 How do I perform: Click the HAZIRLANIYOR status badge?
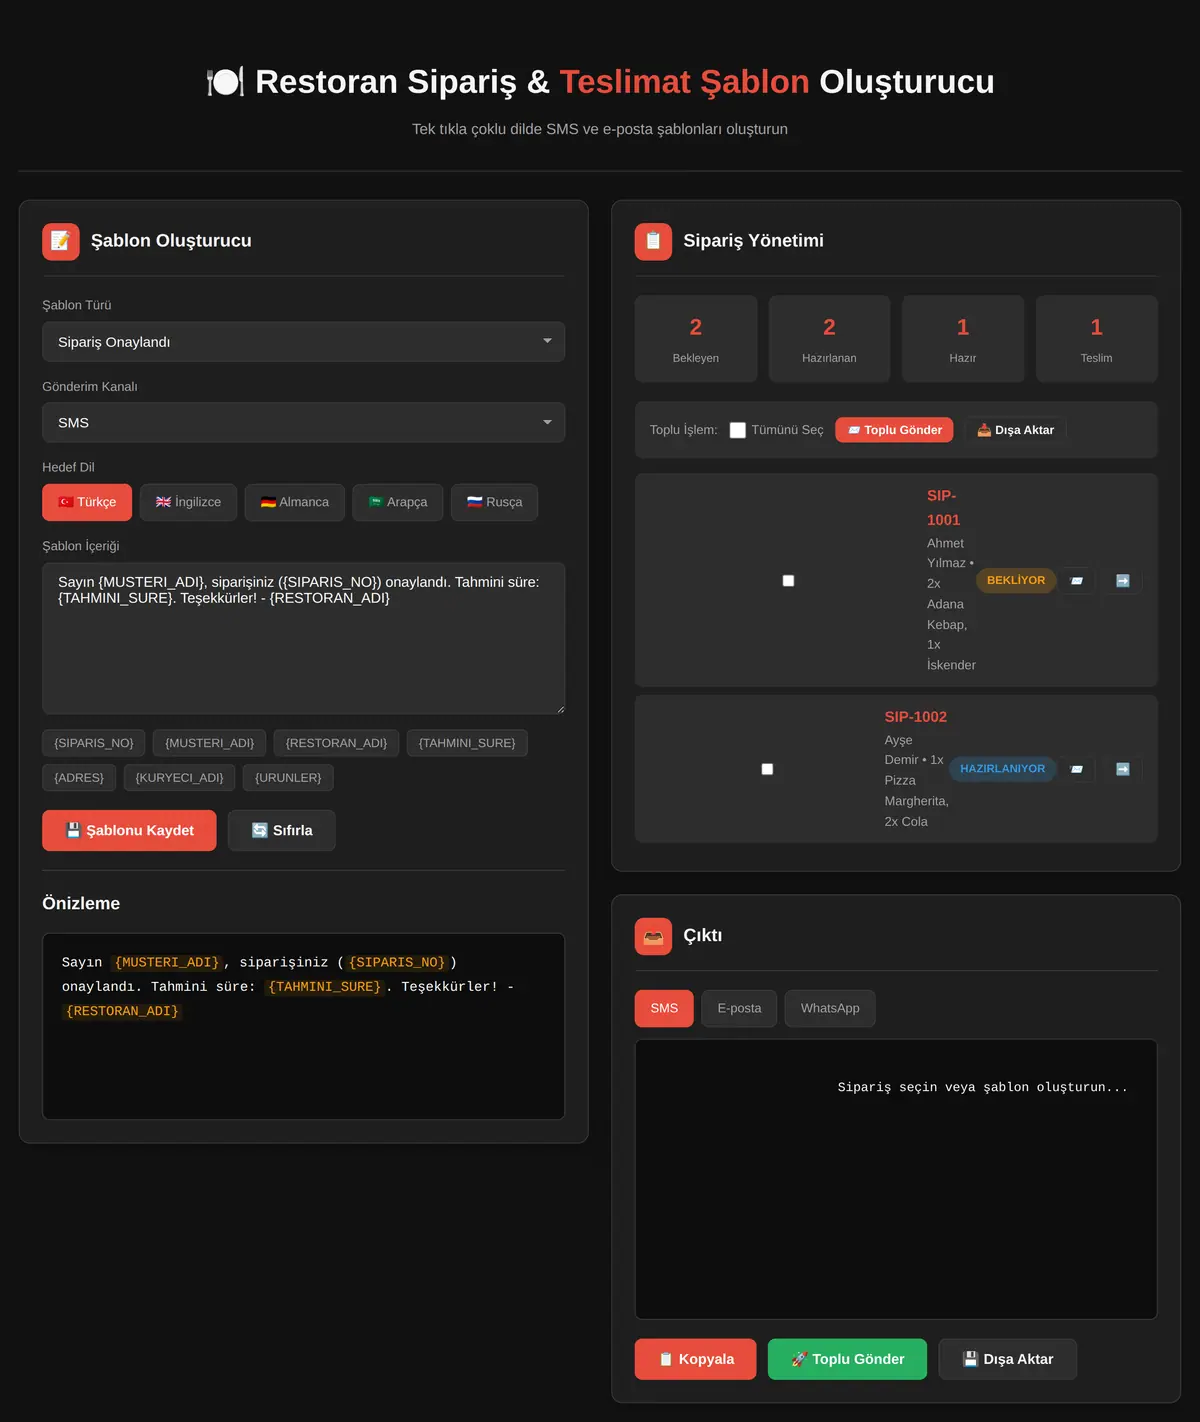click(1003, 769)
